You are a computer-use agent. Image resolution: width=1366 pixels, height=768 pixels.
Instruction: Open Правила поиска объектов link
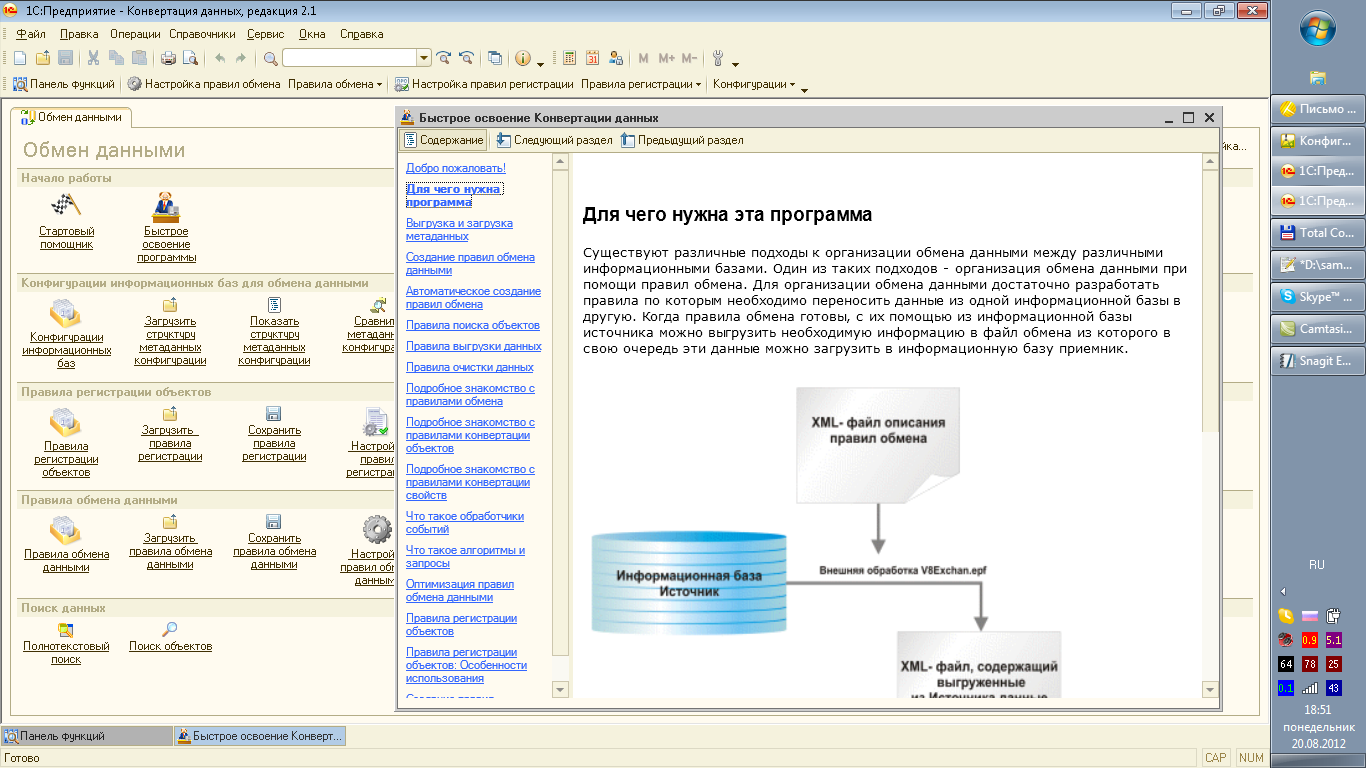pyautogui.click(x=473, y=325)
